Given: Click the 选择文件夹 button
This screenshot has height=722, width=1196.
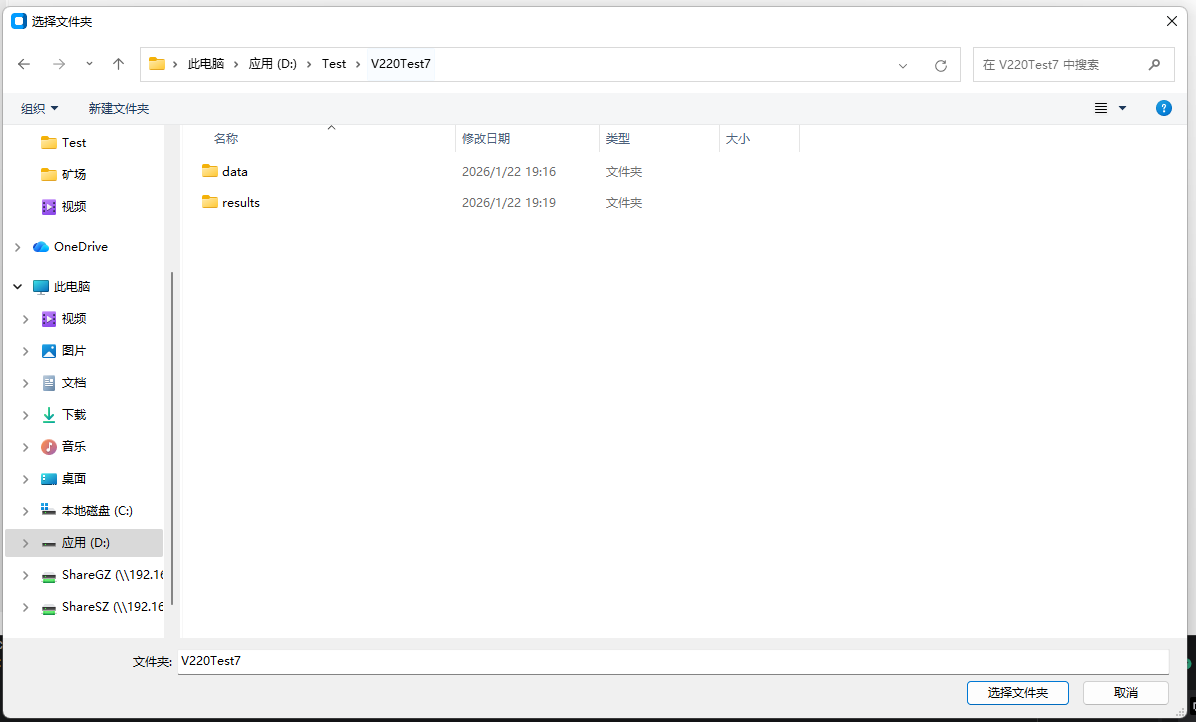Looking at the screenshot, I should 1017,693.
